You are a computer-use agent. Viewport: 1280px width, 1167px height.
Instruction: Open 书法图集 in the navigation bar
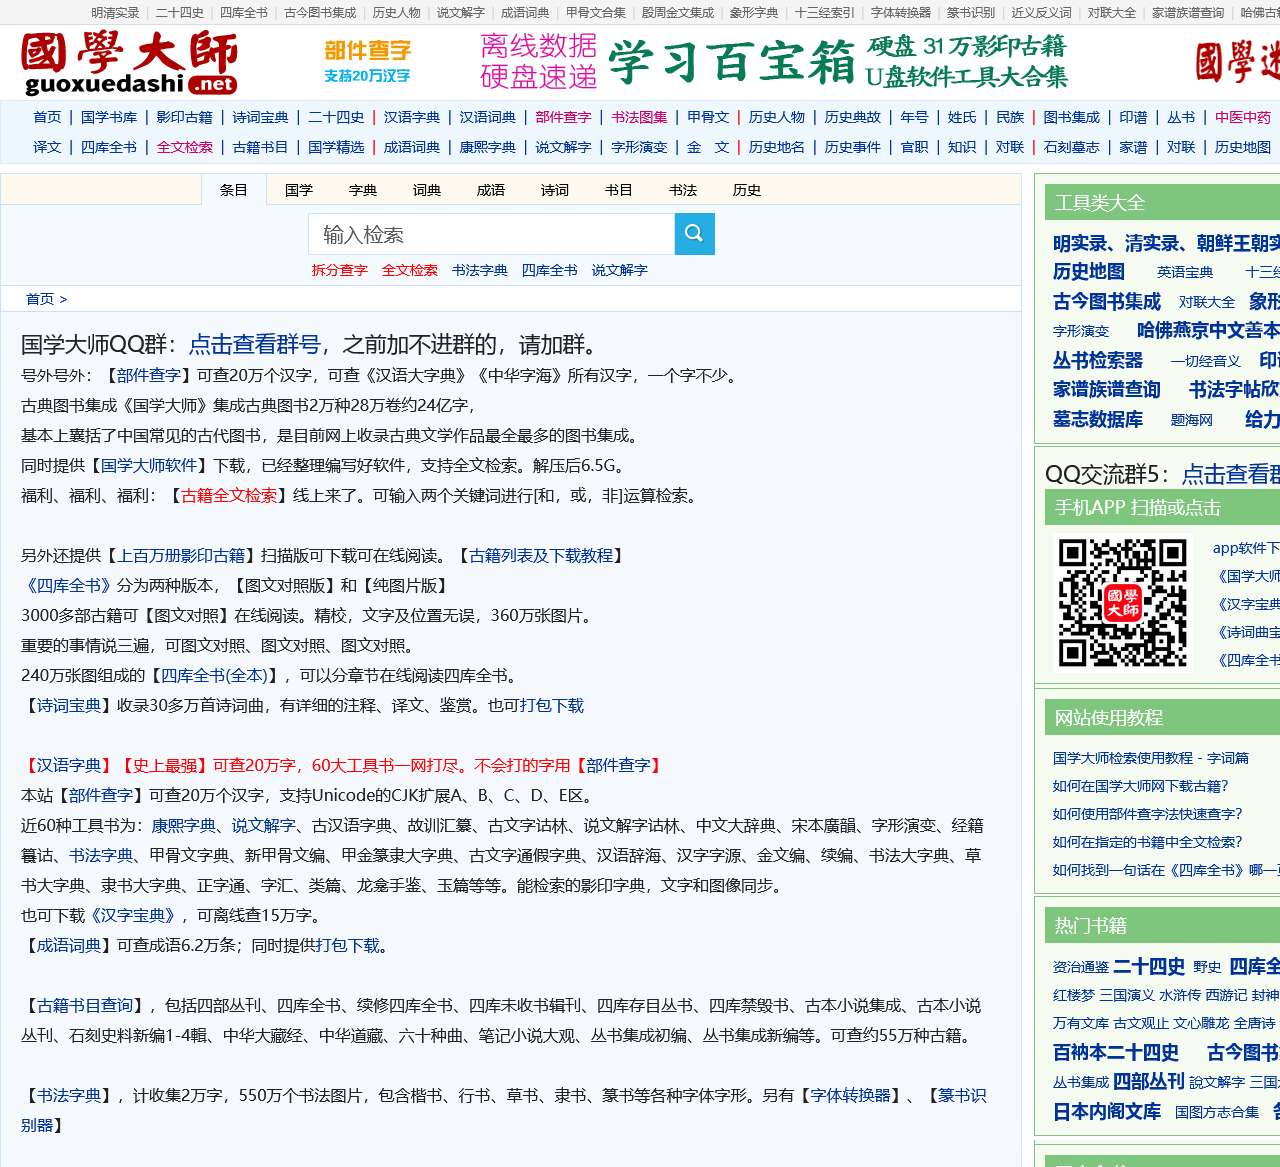point(640,117)
